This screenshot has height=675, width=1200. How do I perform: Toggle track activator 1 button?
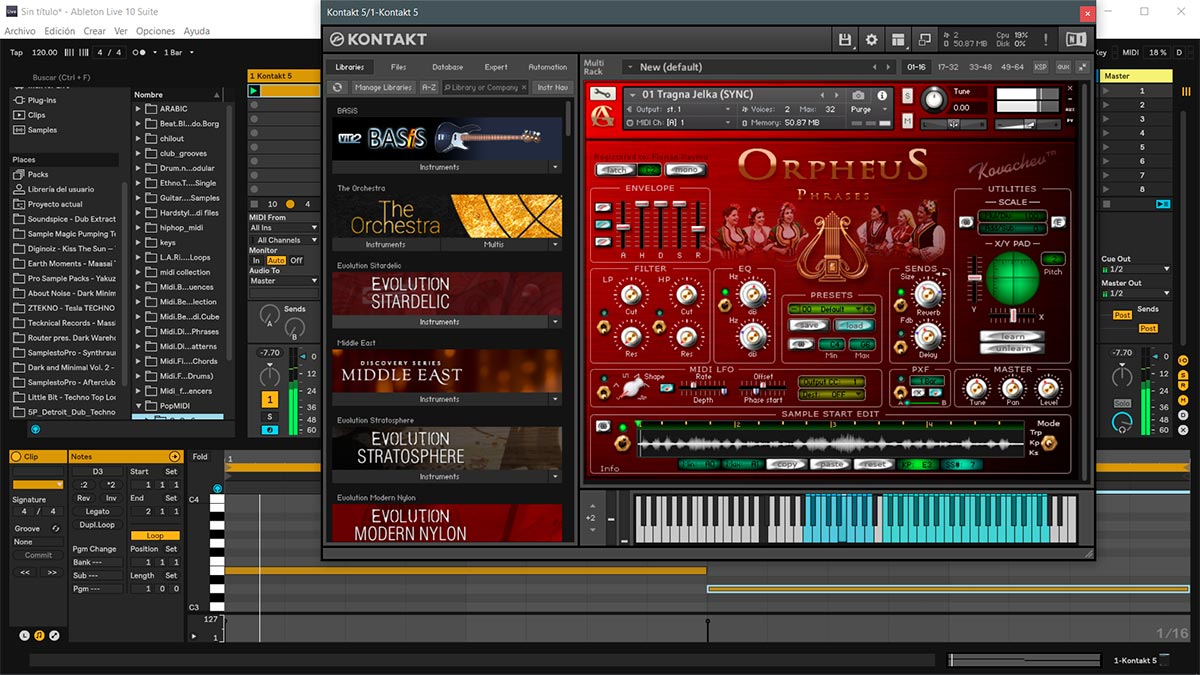(269, 399)
